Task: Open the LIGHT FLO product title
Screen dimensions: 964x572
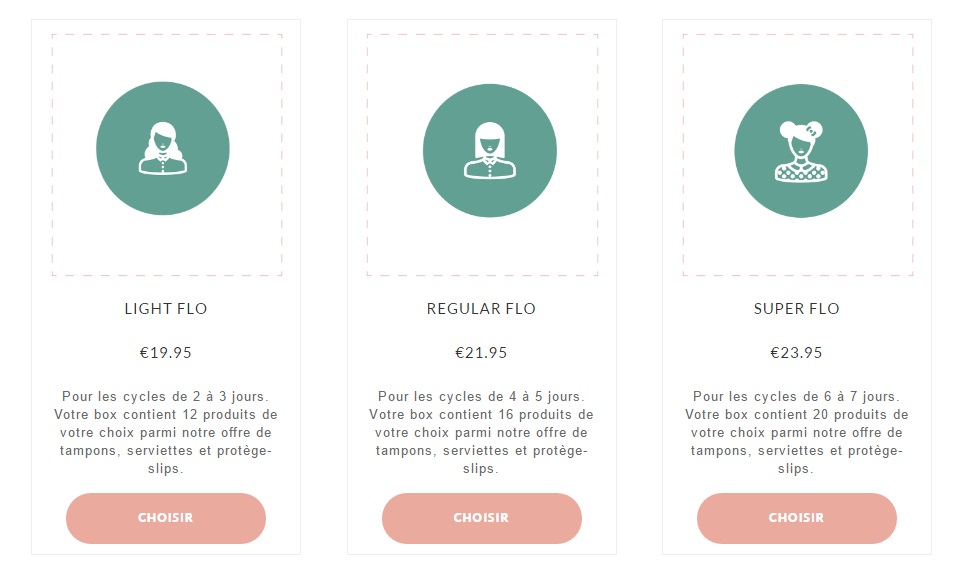Action: [x=166, y=309]
